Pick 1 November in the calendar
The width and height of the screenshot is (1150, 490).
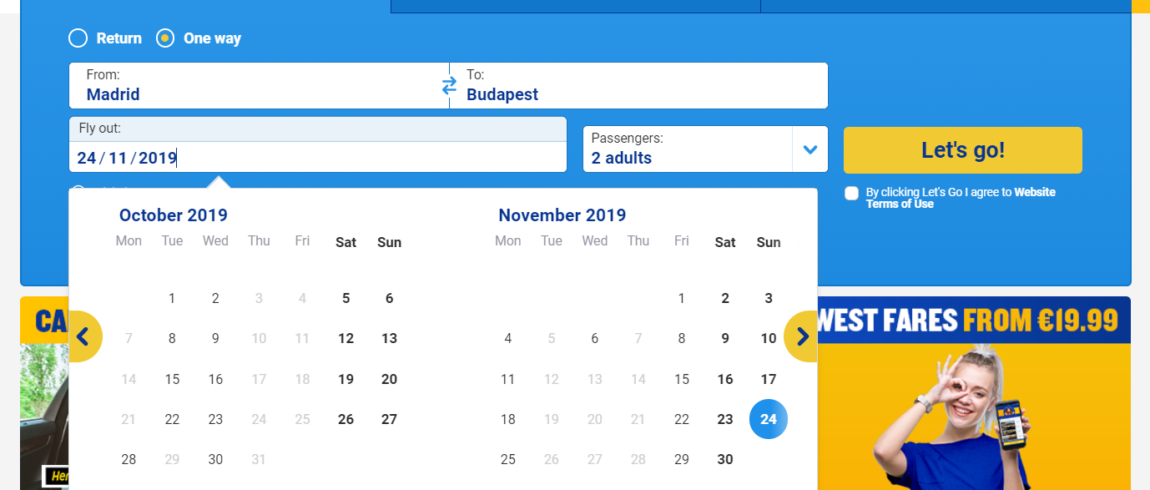pos(681,299)
